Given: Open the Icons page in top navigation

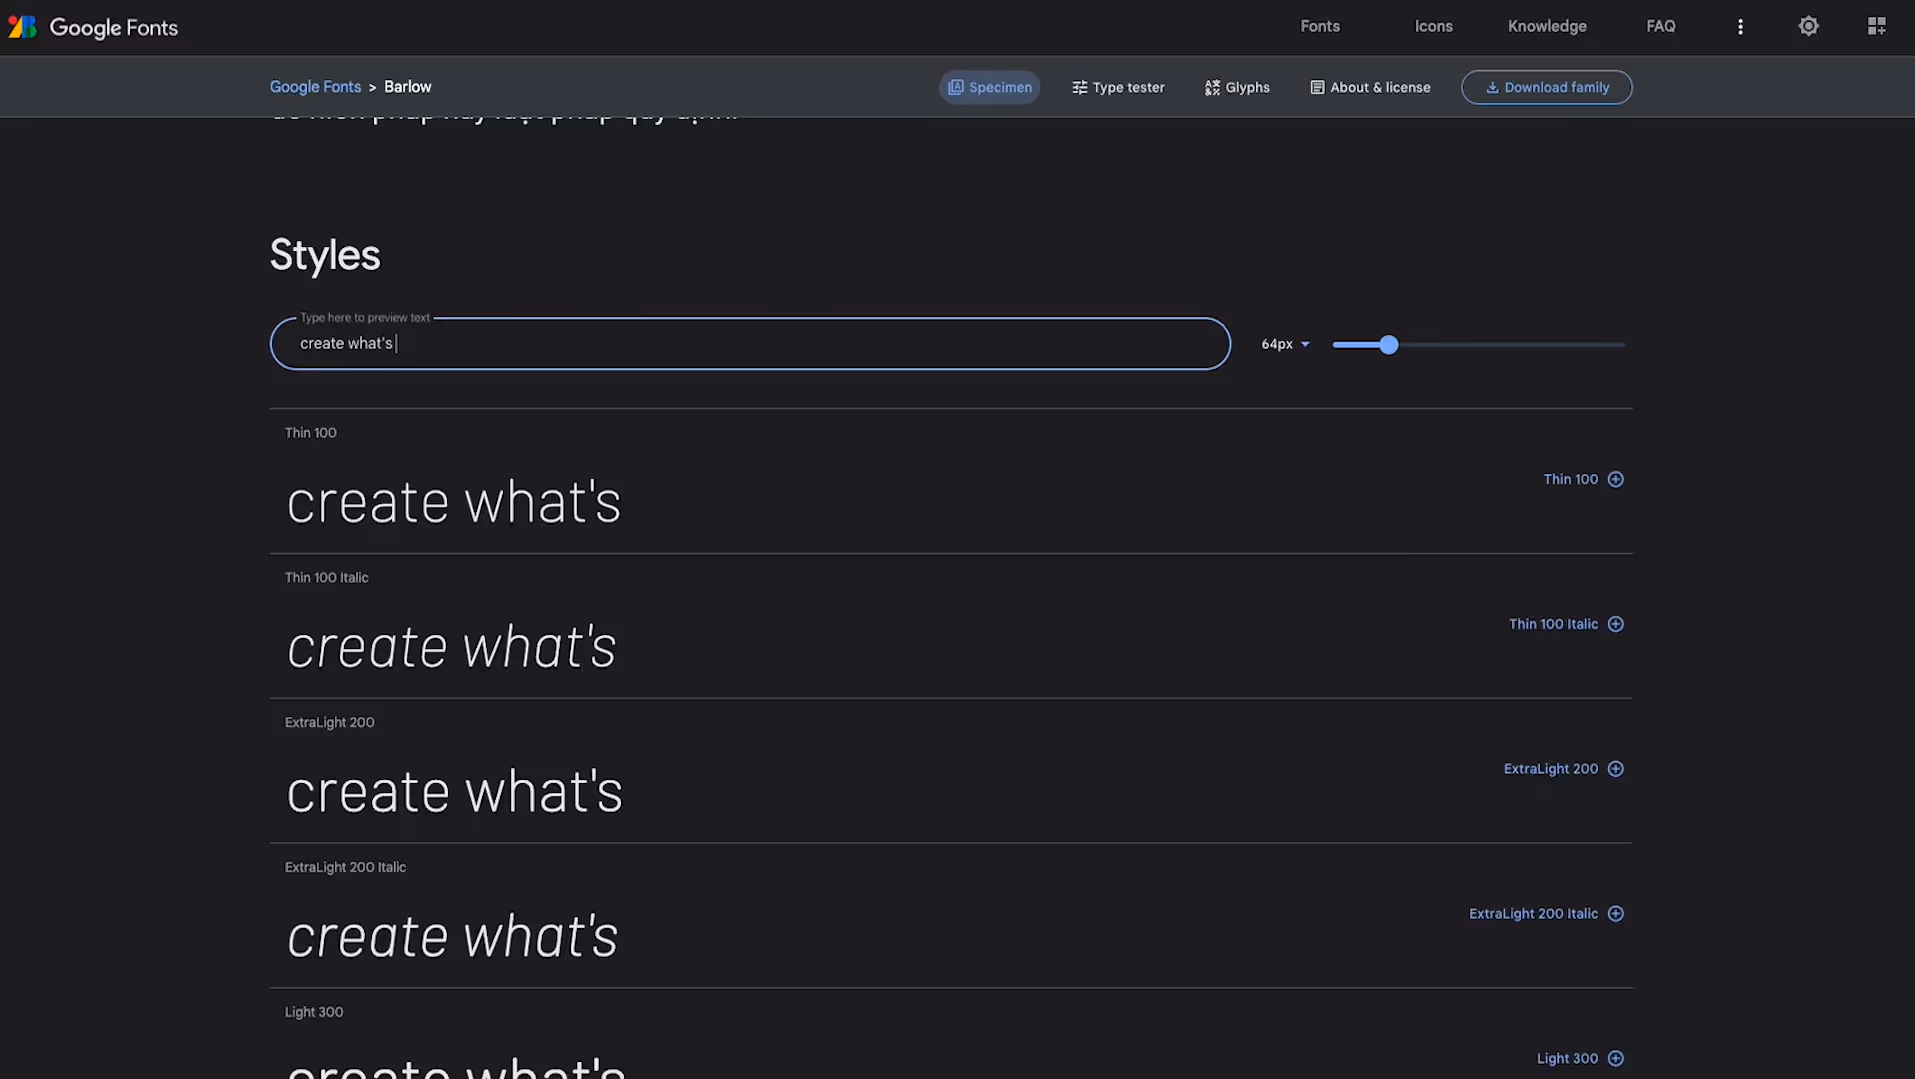Looking at the screenshot, I should click(1433, 27).
